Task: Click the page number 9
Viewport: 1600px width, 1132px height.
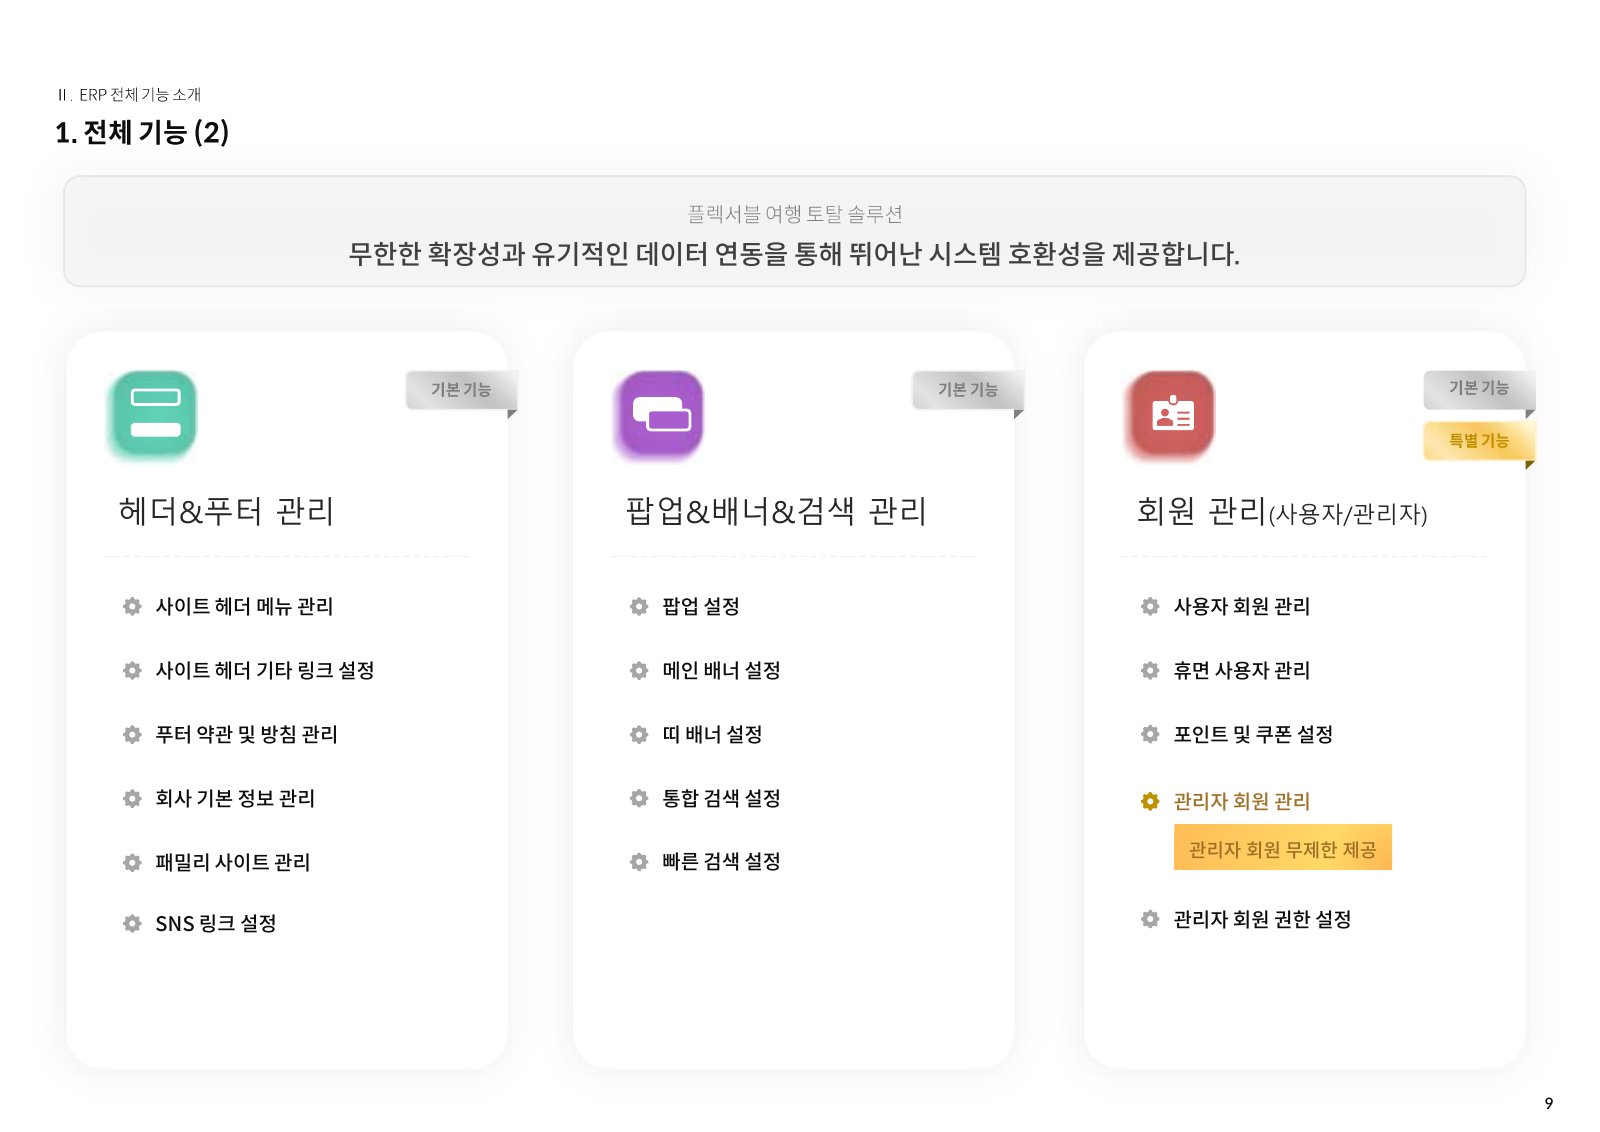Action: tap(1549, 1103)
